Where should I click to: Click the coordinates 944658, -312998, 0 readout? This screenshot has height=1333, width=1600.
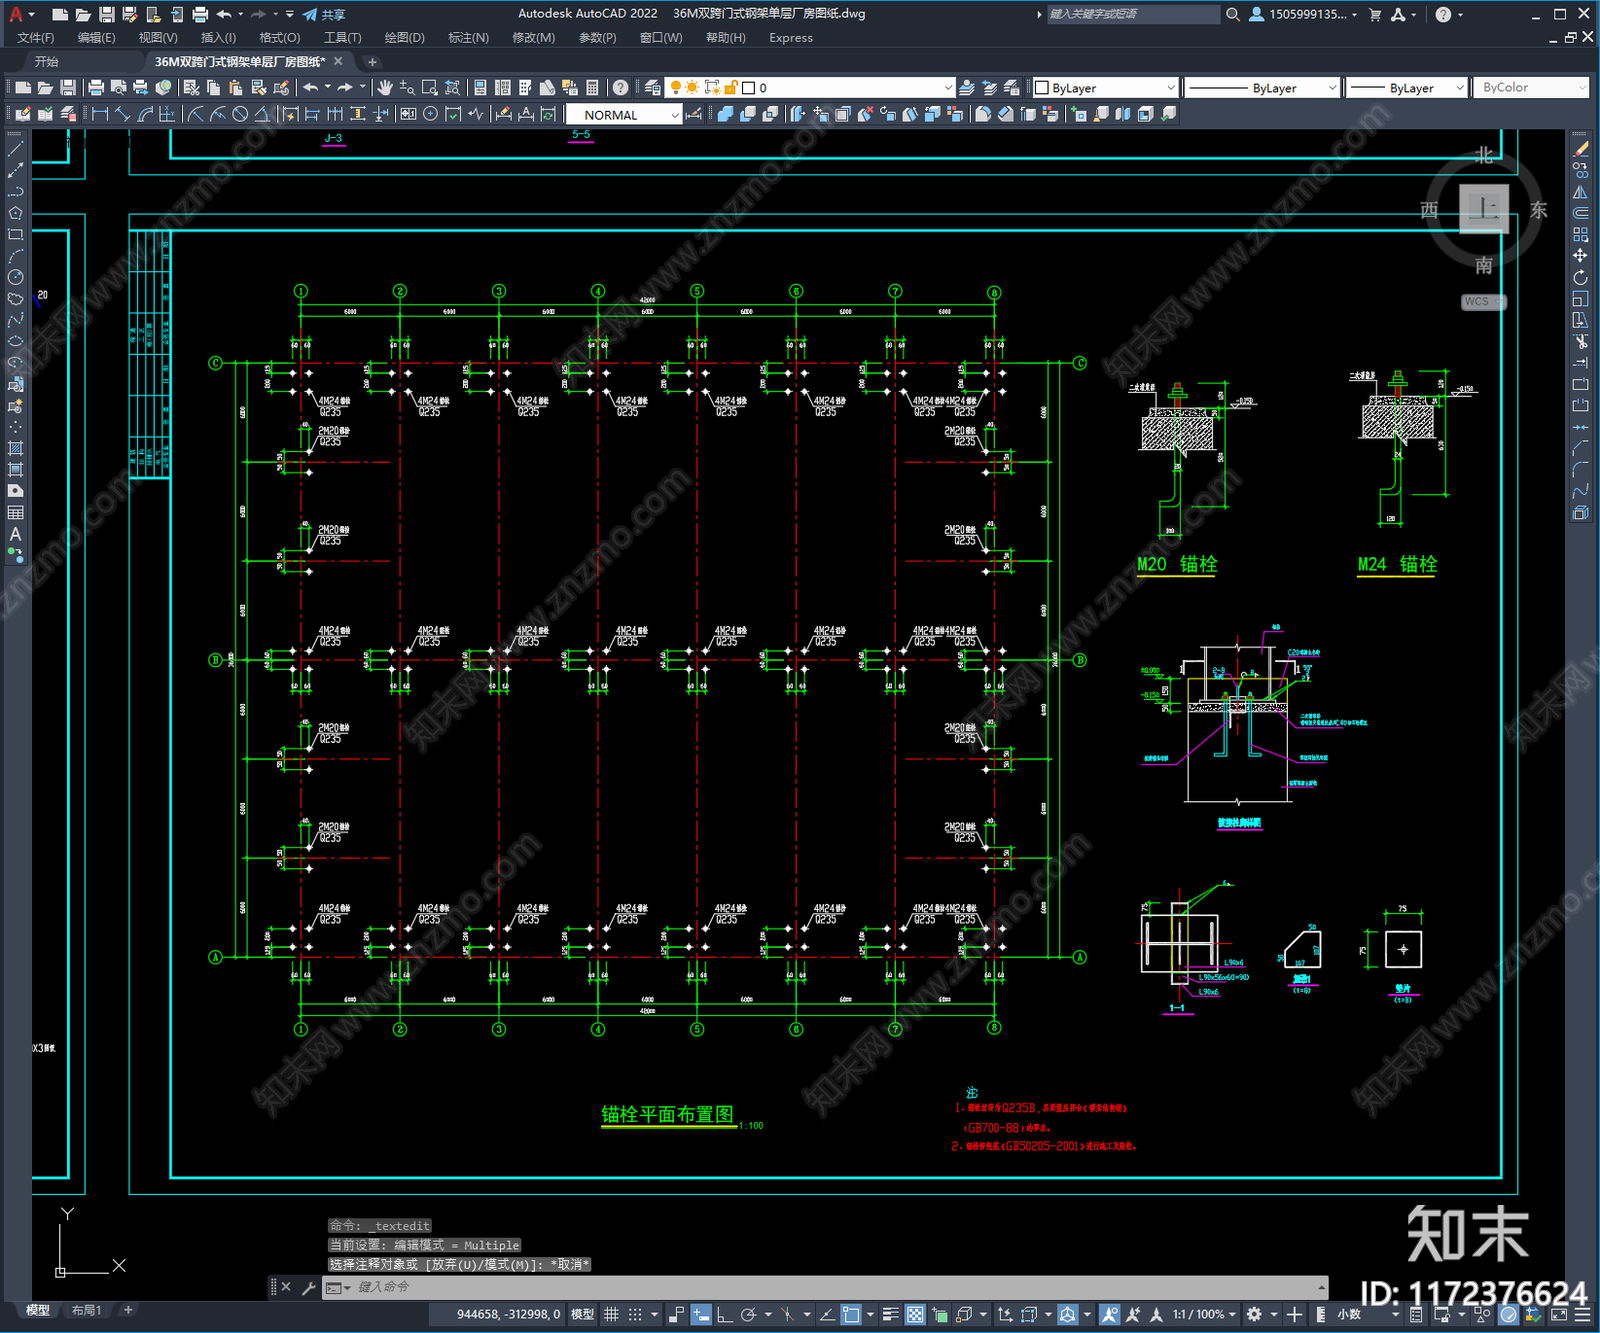pyautogui.click(x=508, y=1314)
